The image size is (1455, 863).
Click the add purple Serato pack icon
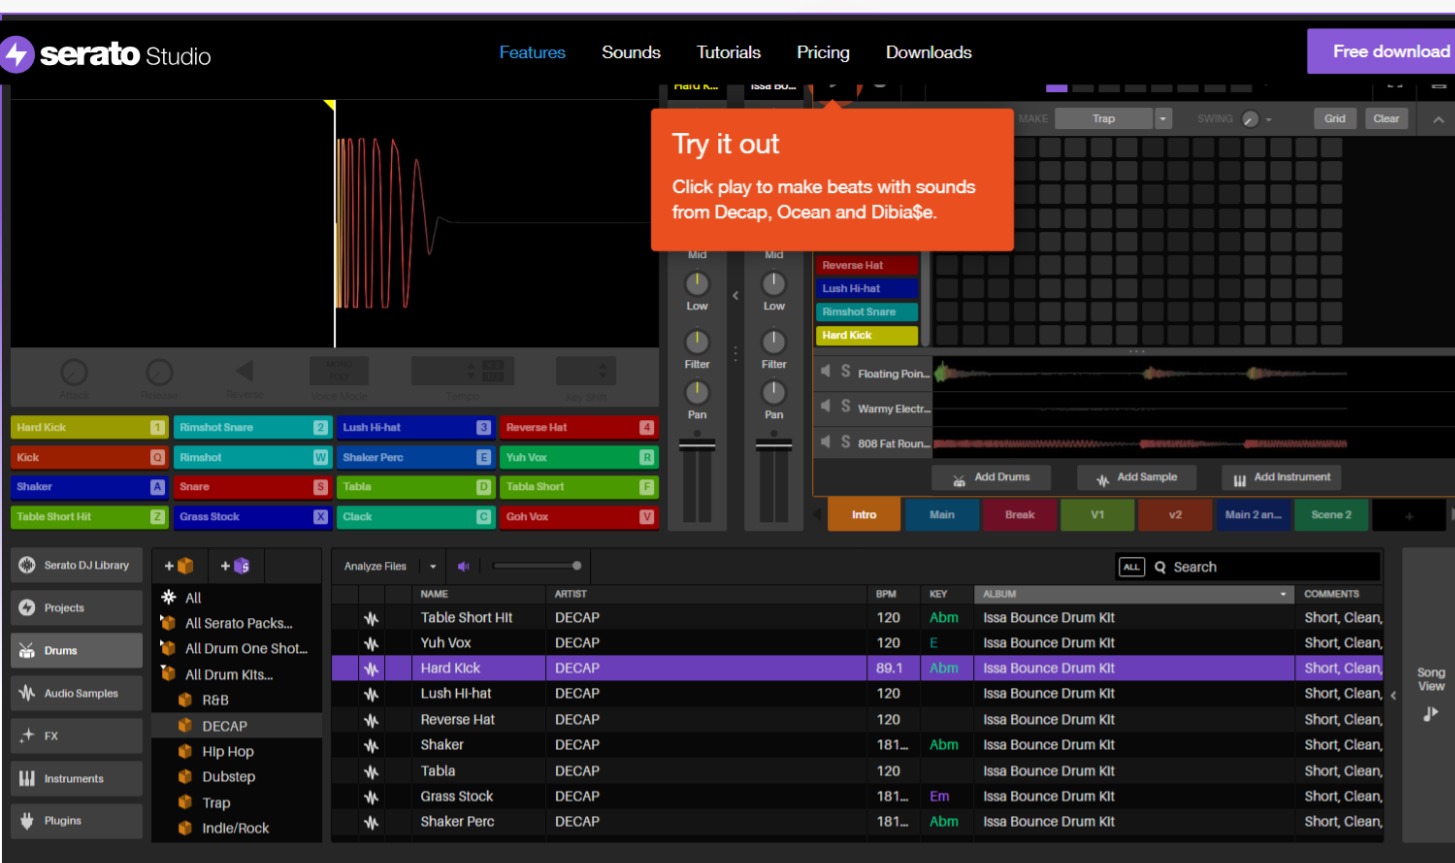(235, 566)
